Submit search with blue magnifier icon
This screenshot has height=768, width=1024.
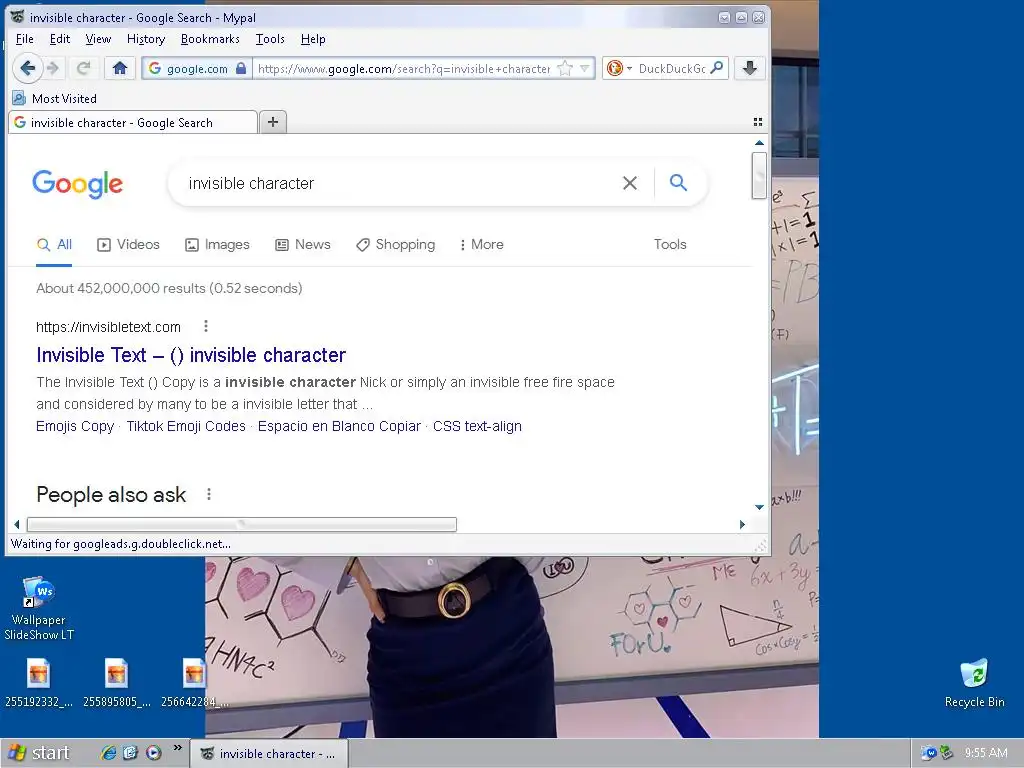[x=679, y=183]
